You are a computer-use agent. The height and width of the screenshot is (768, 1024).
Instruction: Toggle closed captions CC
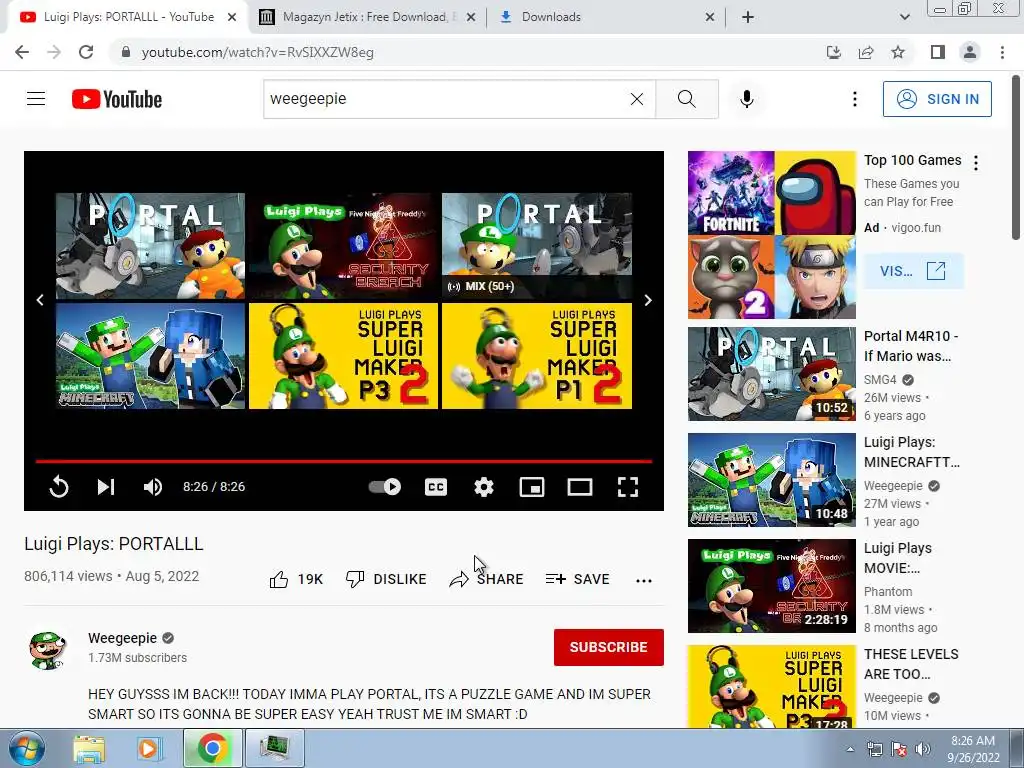coord(436,487)
